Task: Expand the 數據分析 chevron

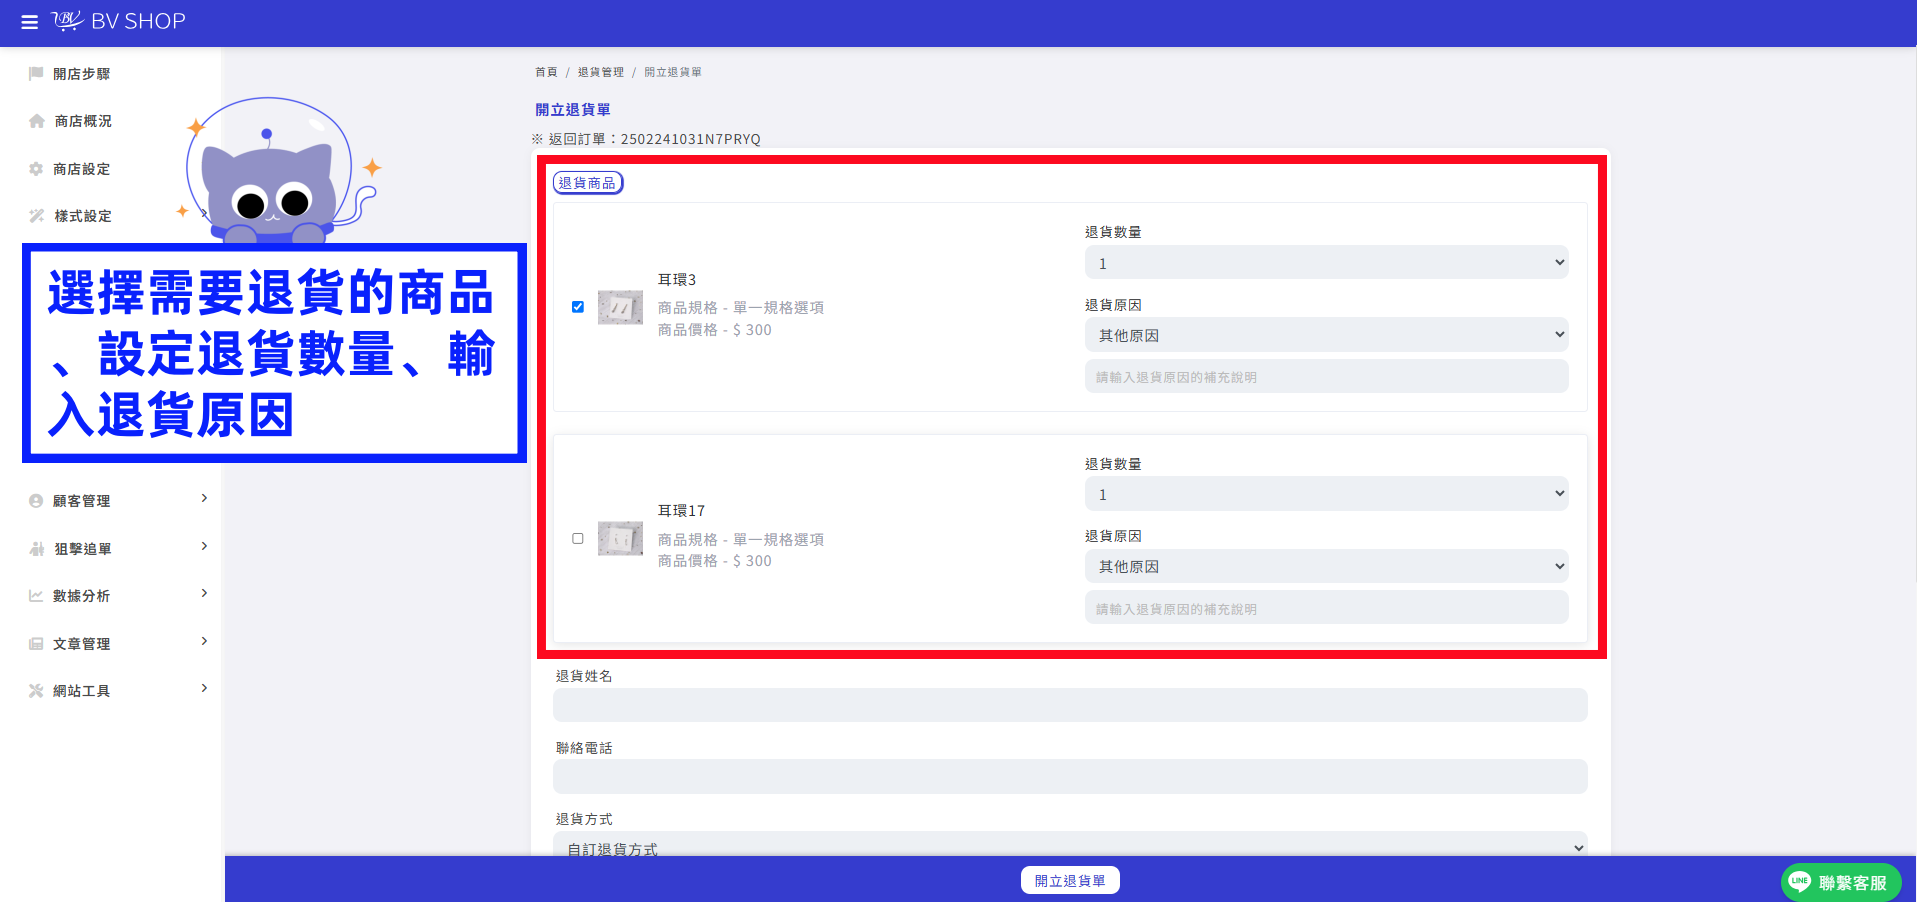Action: tap(204, 593)
